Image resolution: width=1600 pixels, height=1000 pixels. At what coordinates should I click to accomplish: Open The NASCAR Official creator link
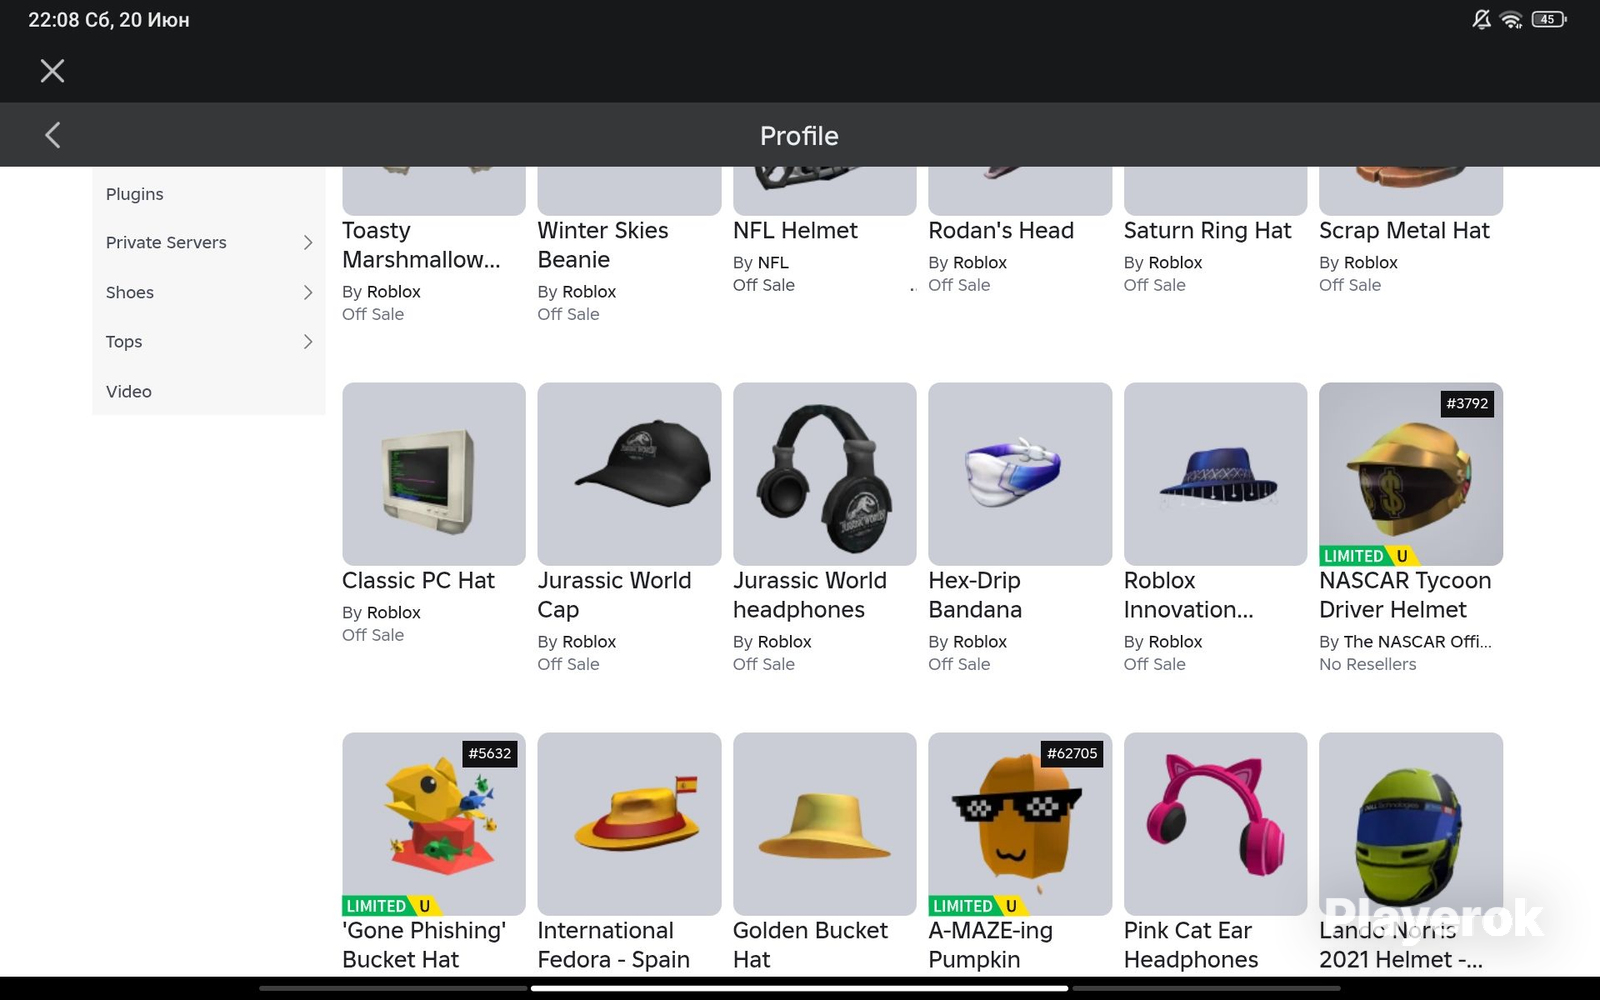click(1418, 642)
